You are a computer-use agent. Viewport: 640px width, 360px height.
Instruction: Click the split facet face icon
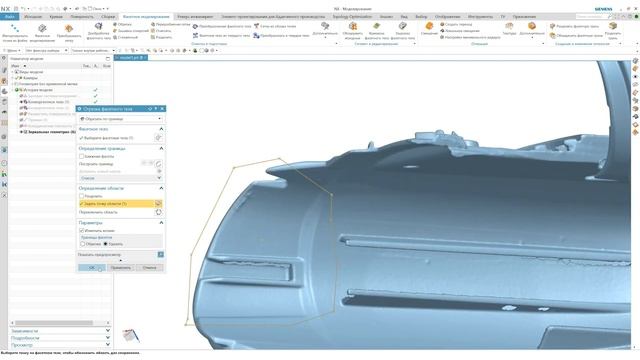pyautogui.click(x=553, y=26)
